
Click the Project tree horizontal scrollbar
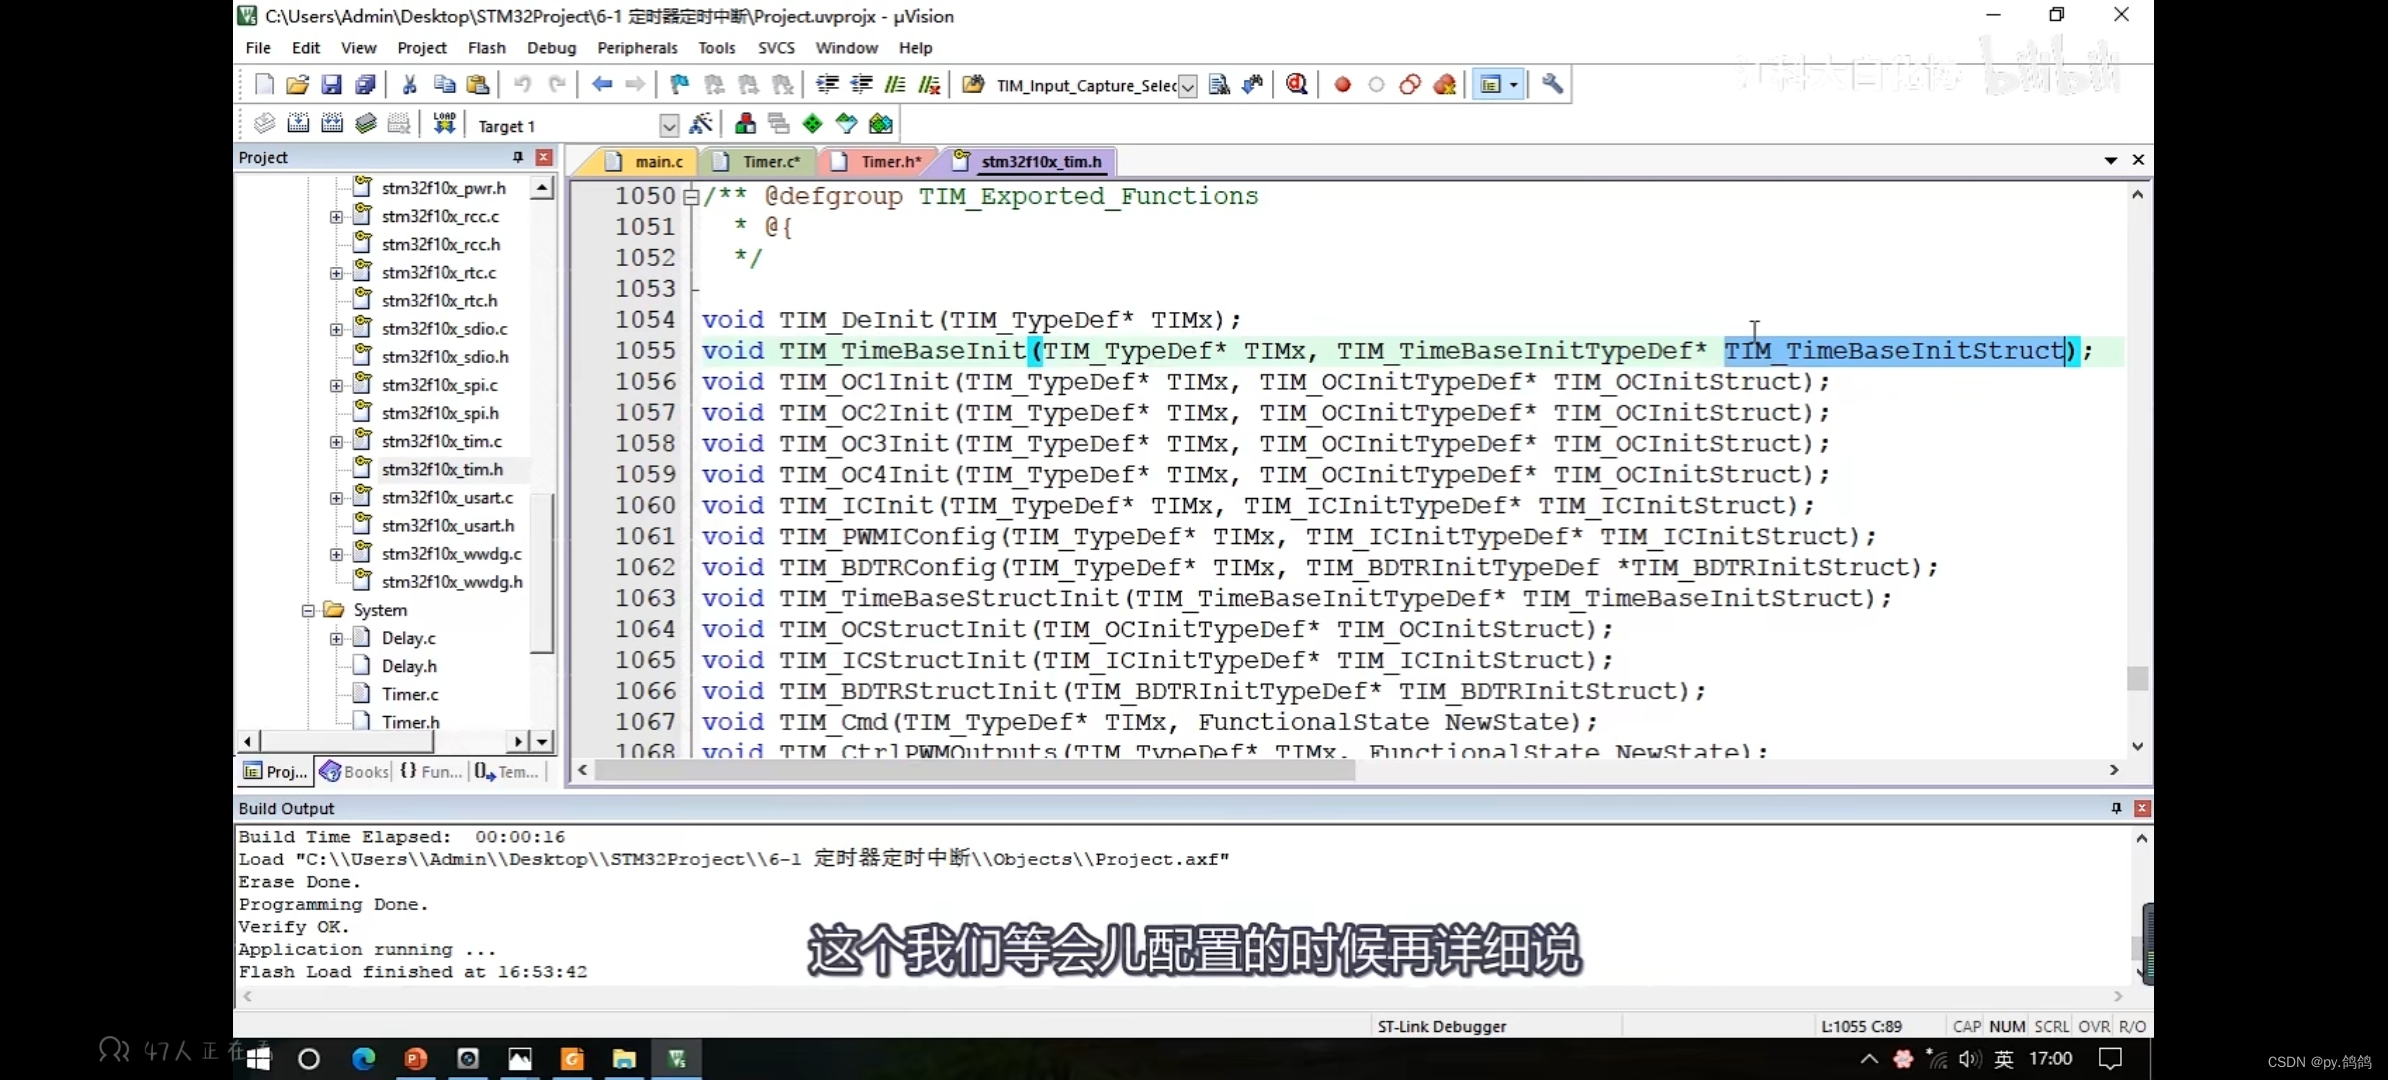tap(347, 741)
